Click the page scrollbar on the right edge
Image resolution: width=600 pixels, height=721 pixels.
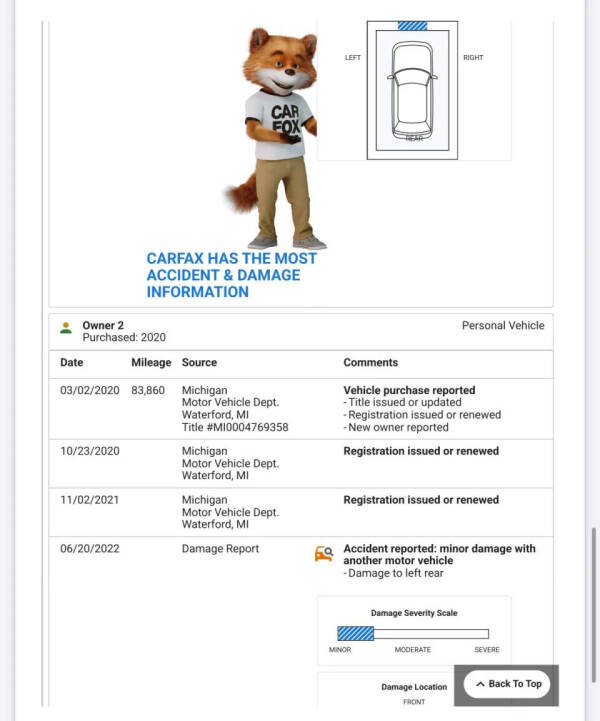(593, 610)
